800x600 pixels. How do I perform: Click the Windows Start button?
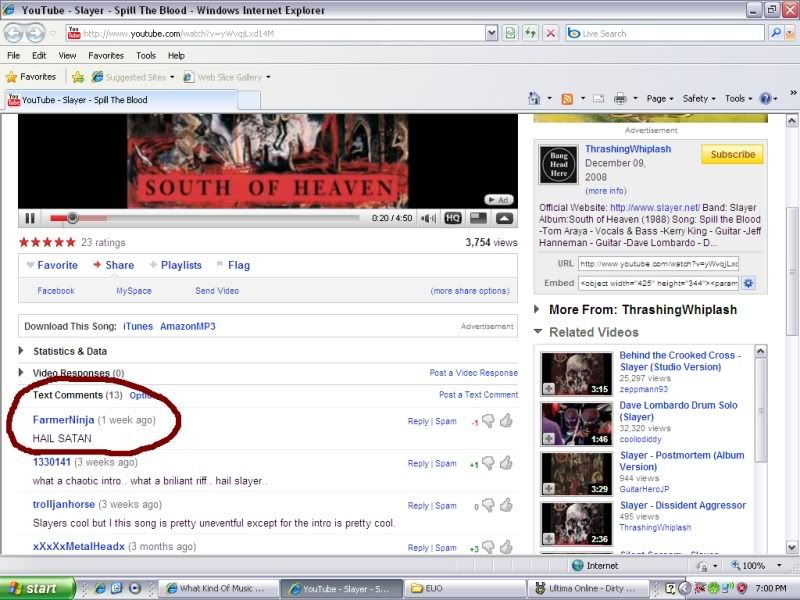tap(37, 588)
